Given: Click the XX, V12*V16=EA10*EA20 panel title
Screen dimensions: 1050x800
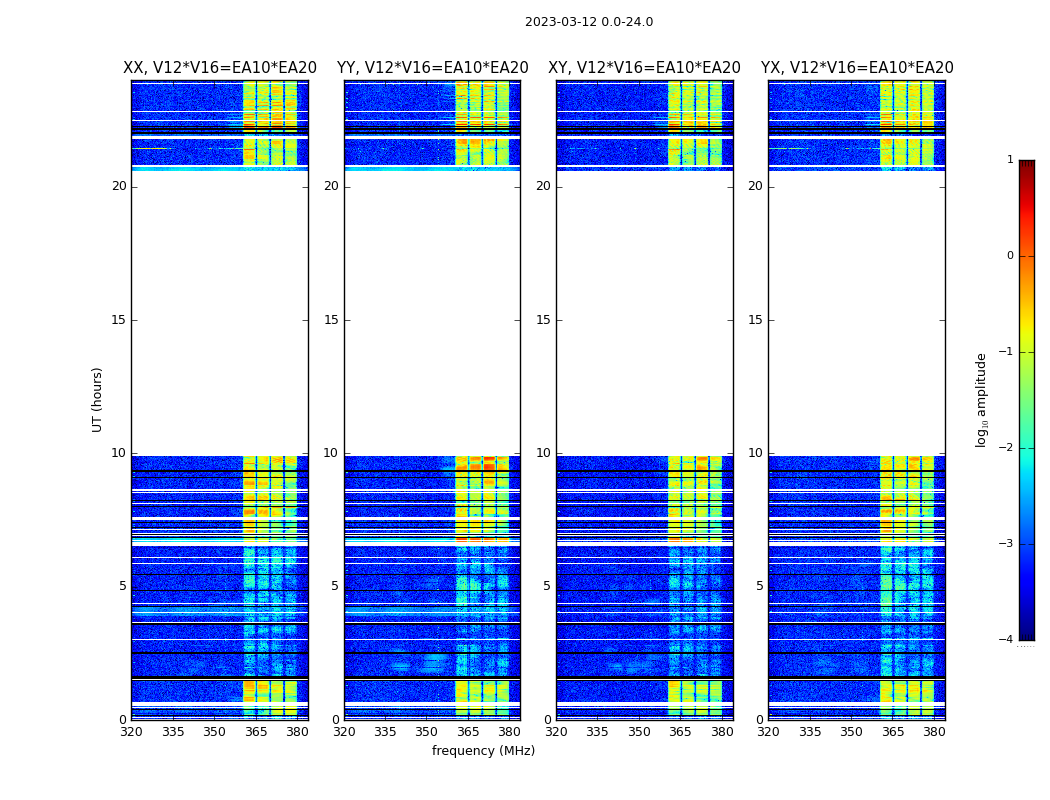Looking at the screenshot, I should click(220, 68).
